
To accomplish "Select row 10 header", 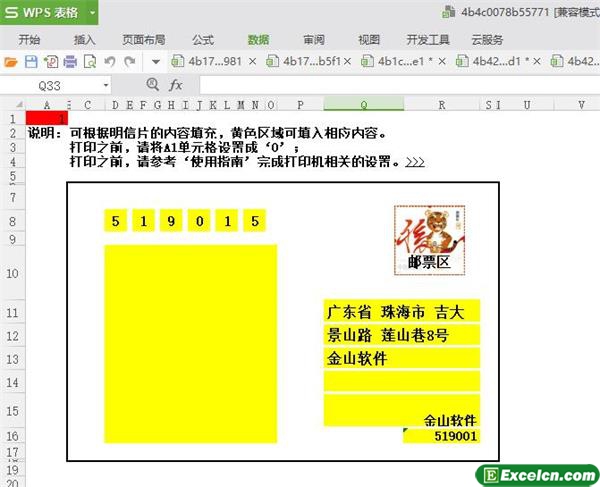I will tap(12, 274).
